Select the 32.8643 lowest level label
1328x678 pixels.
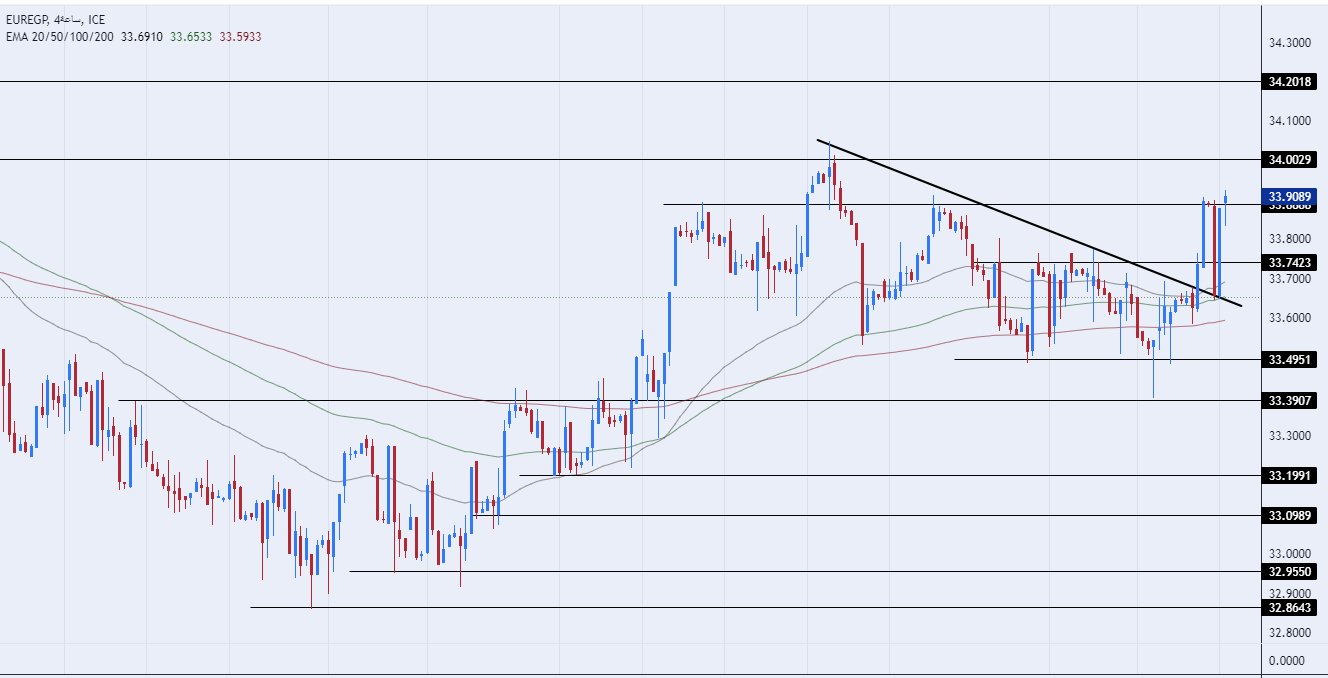[1289, 608]
